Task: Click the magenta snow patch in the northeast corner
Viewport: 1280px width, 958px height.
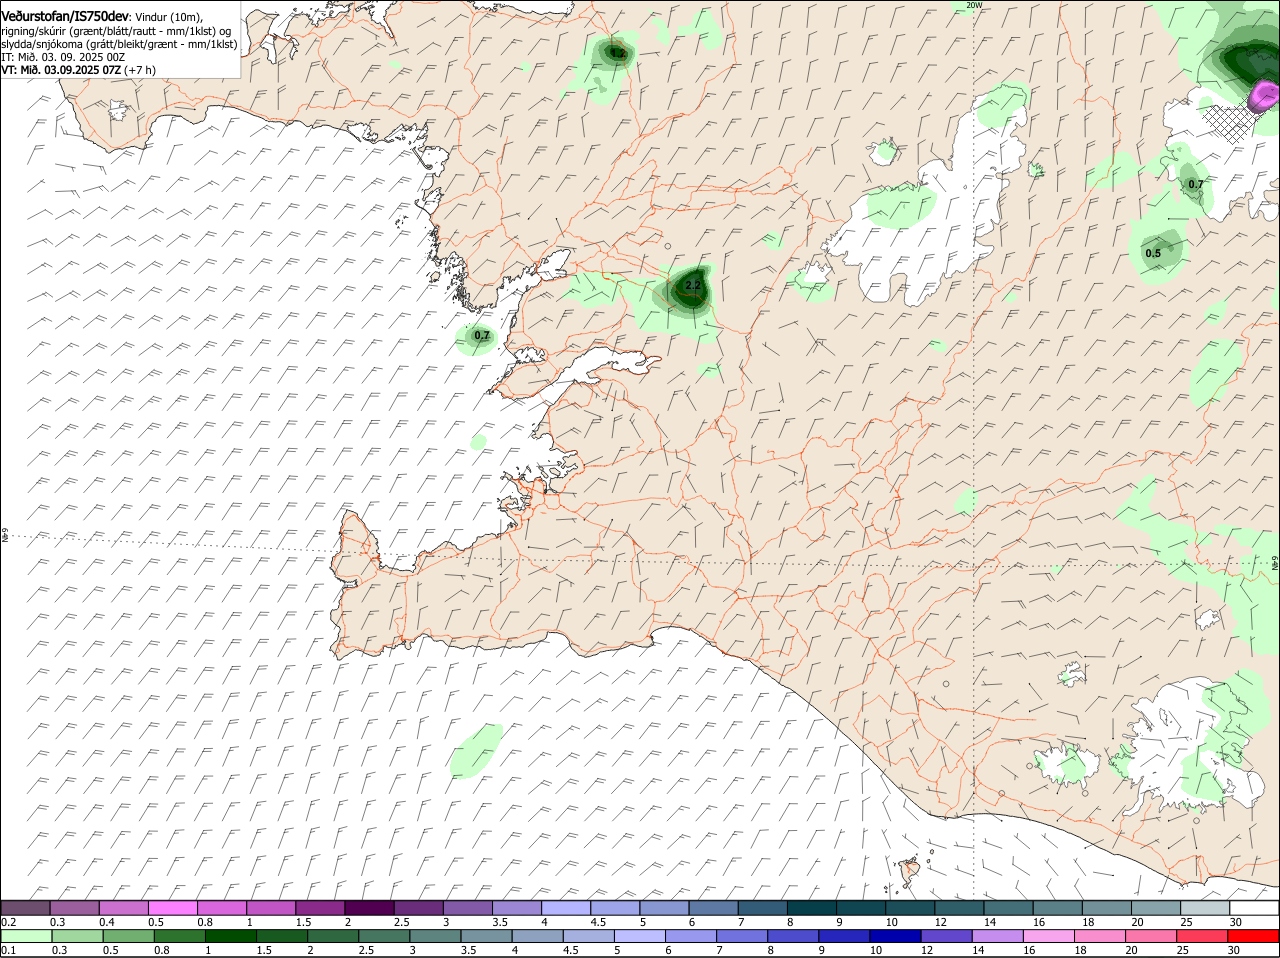Action: click(x=1265, y=97)
